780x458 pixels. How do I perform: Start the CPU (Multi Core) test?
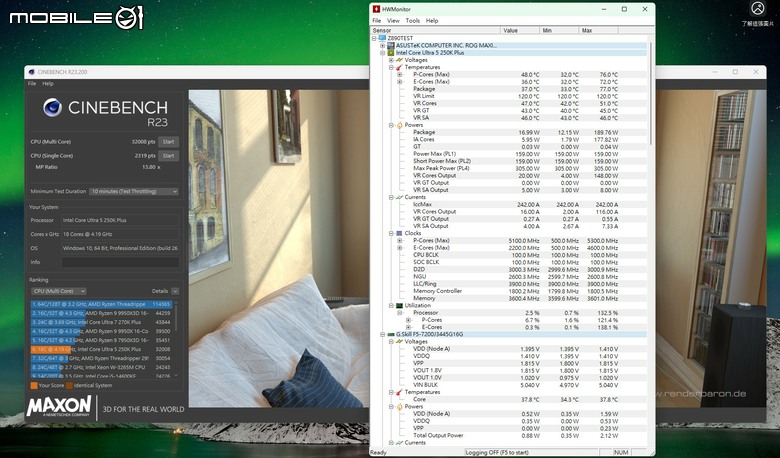[x=168, y=142]
